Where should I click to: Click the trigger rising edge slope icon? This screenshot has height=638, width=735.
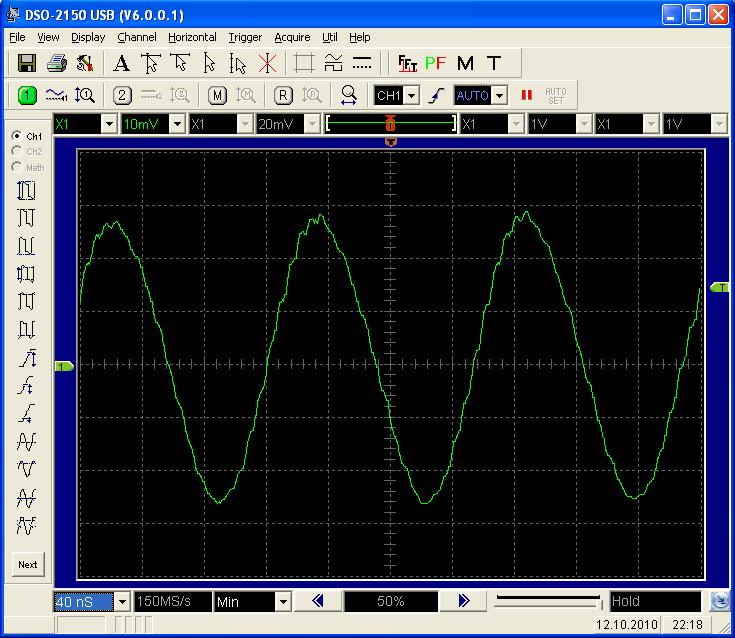[435, 95]
